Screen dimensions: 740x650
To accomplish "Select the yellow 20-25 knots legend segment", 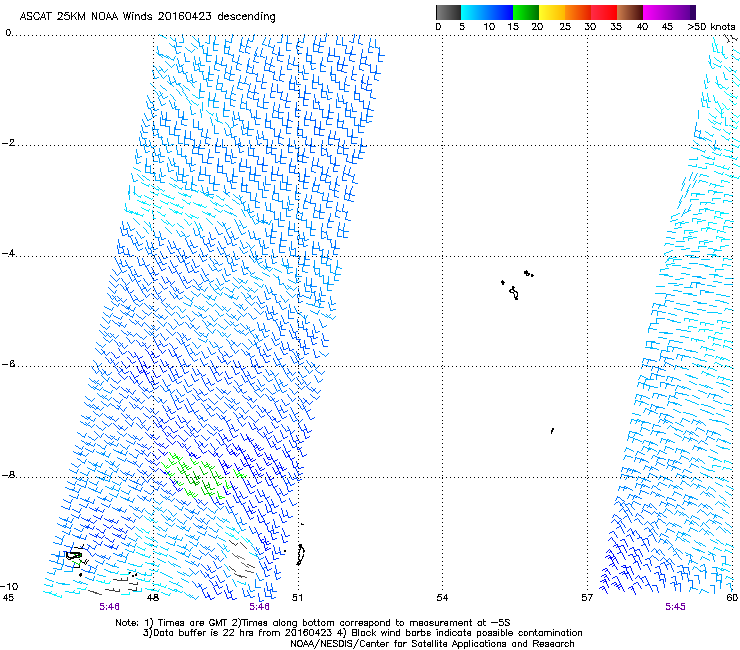I will click(552, 13).
